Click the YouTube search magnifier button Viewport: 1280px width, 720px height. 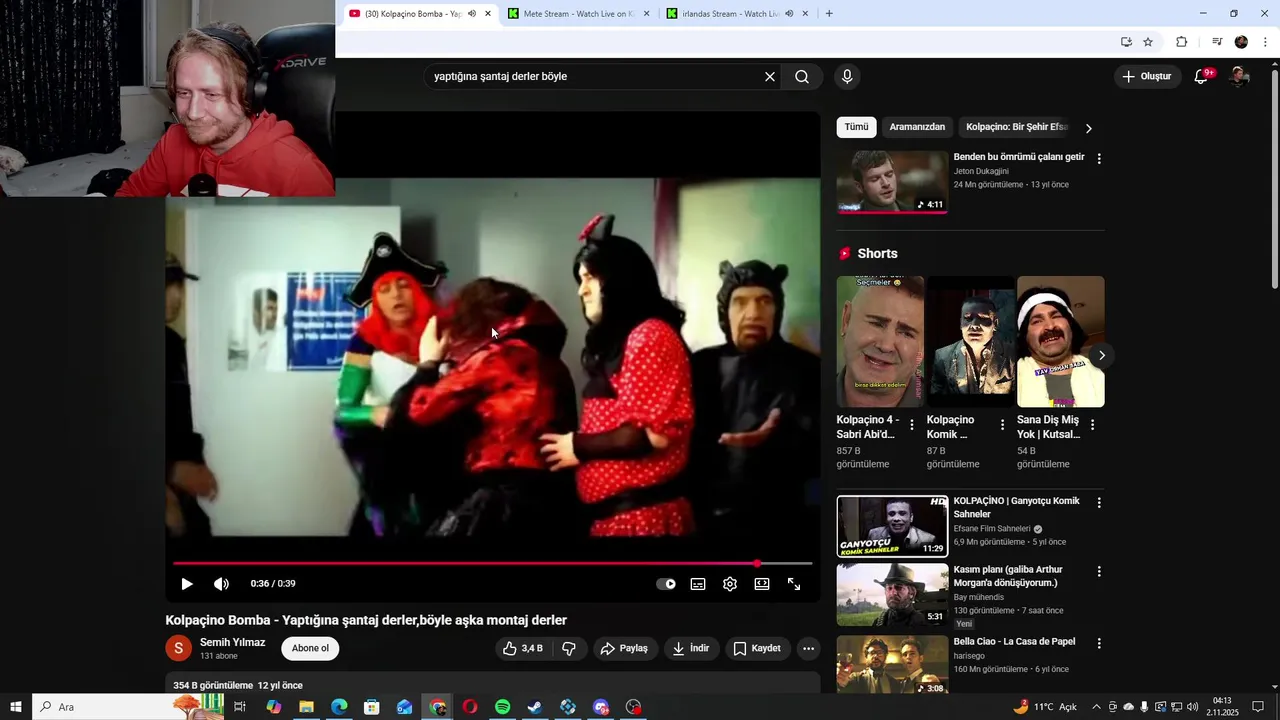(802, 77)
